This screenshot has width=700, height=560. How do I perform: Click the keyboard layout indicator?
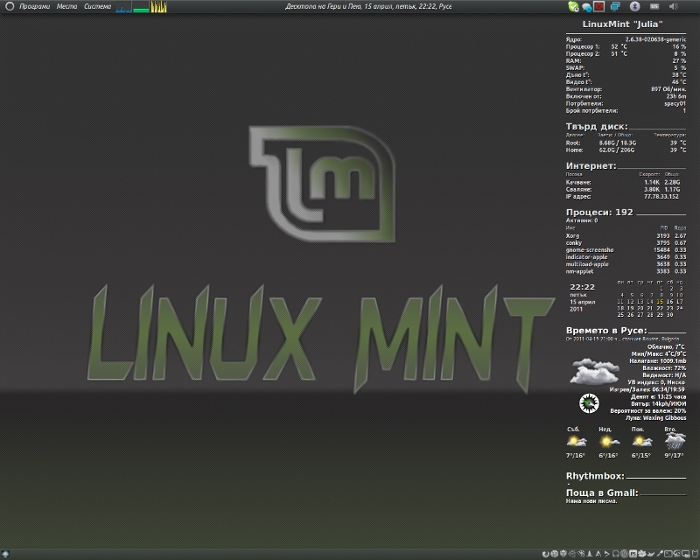point(654,6)
